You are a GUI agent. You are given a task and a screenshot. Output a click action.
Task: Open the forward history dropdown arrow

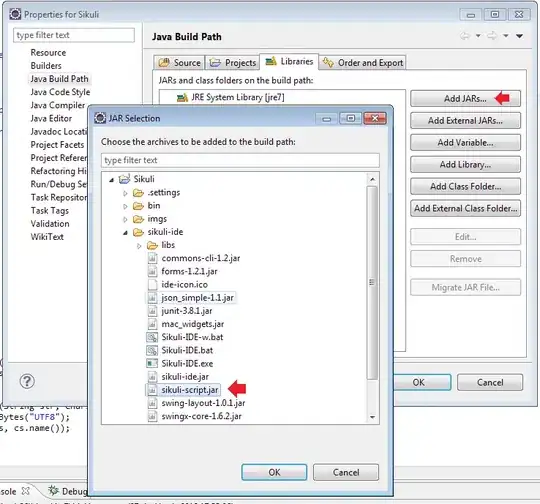point(506,36)
